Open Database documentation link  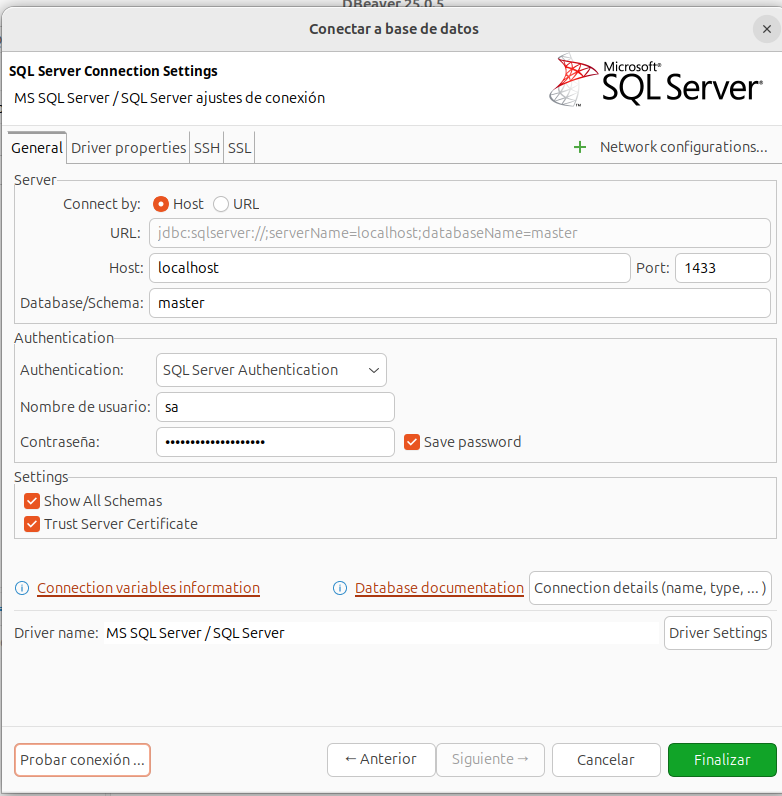[x=439, y=588]
